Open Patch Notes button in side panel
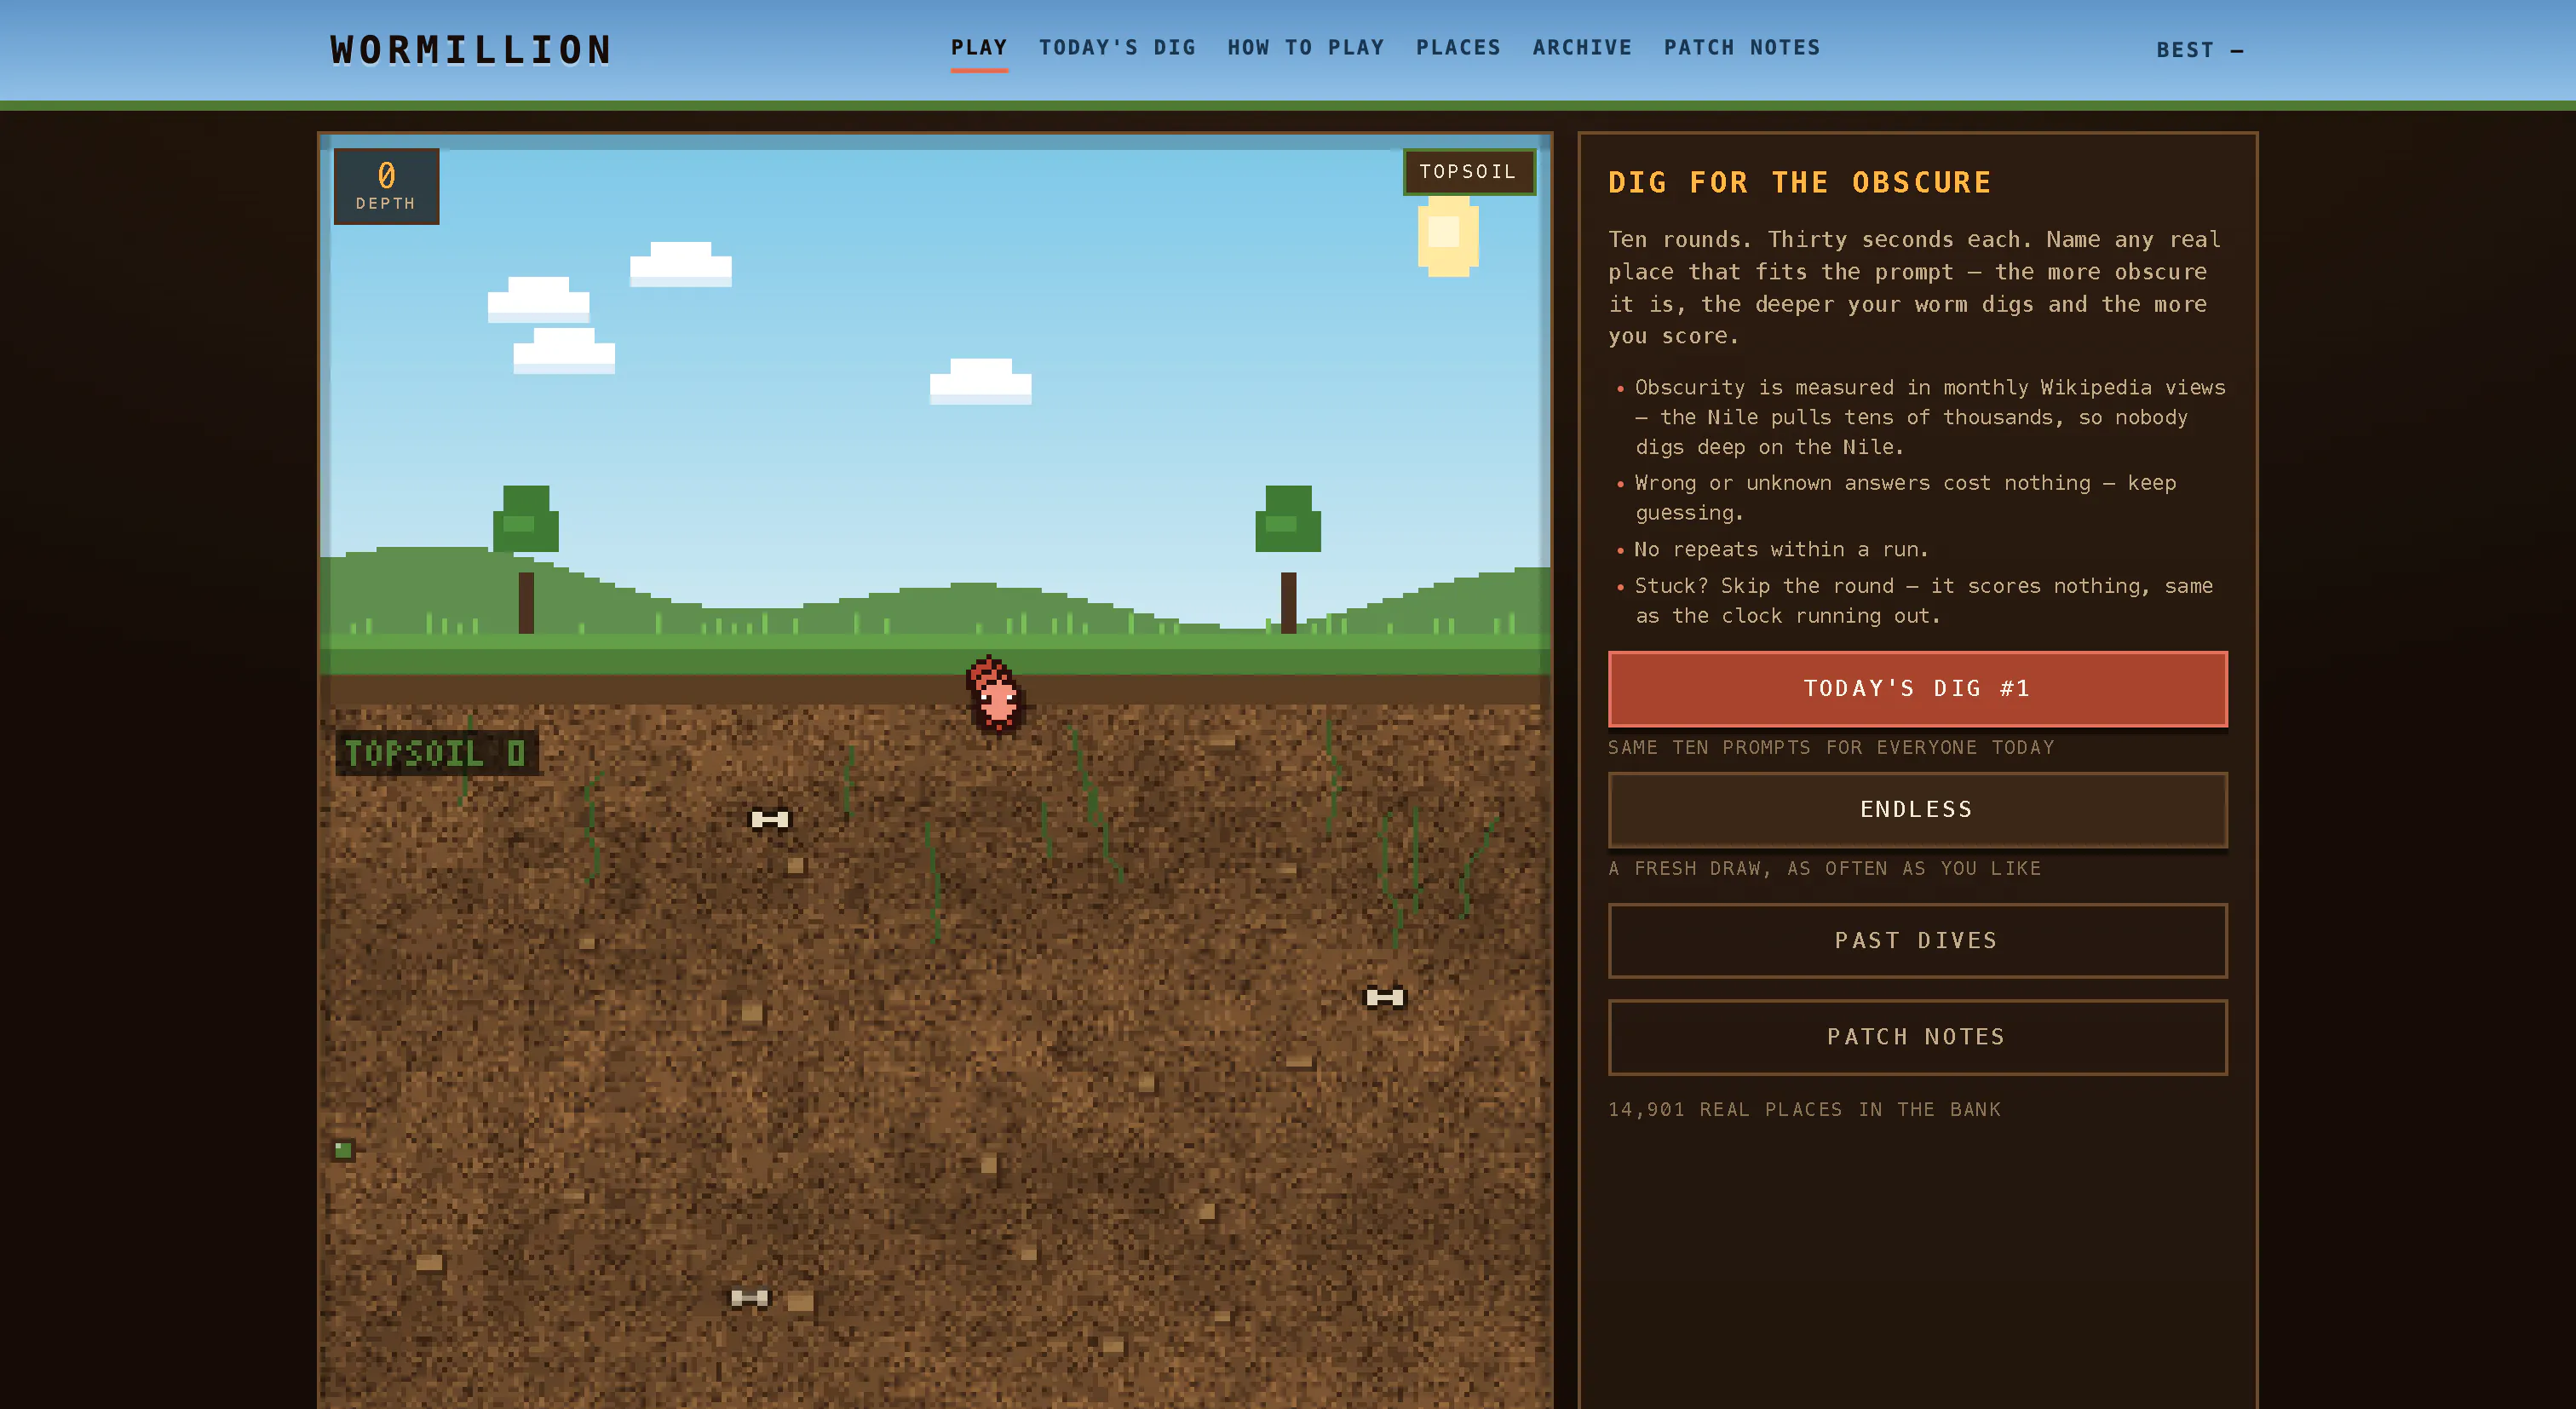Screen dimensions: 2576x1409 tap(1917, 1037)
